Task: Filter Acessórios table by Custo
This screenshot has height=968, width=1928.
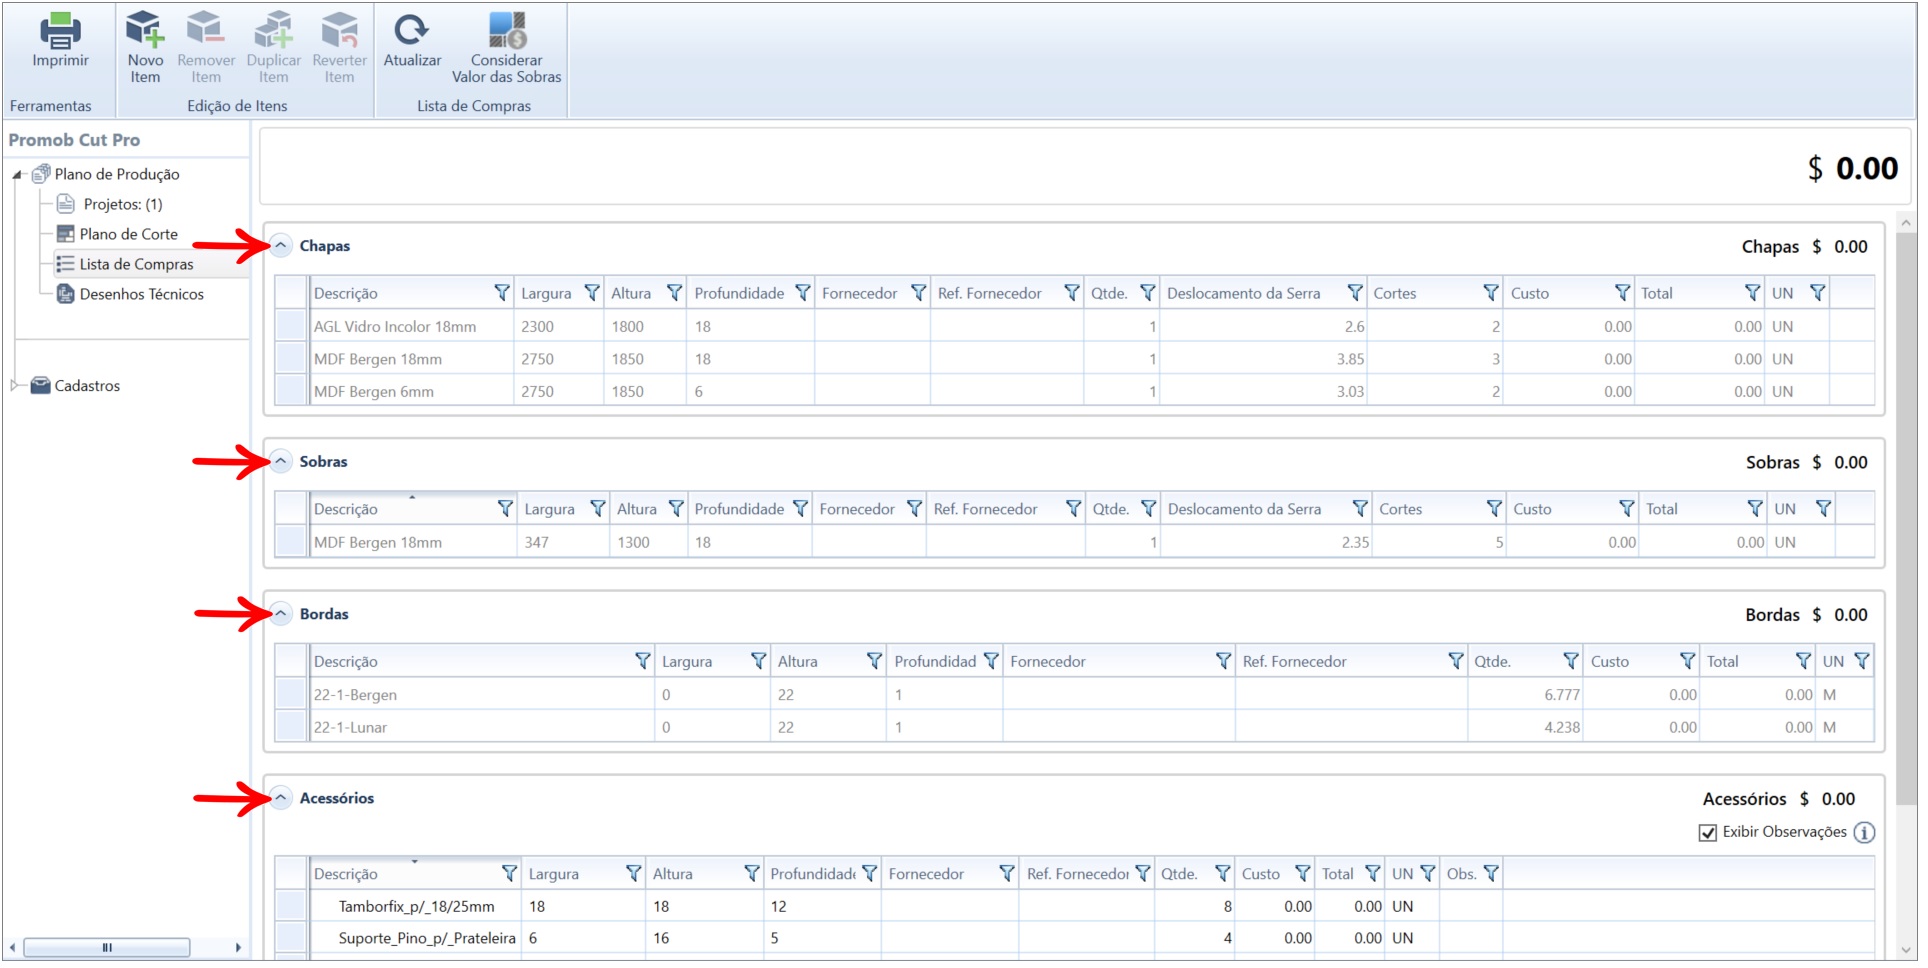Action: point(1302,874)
